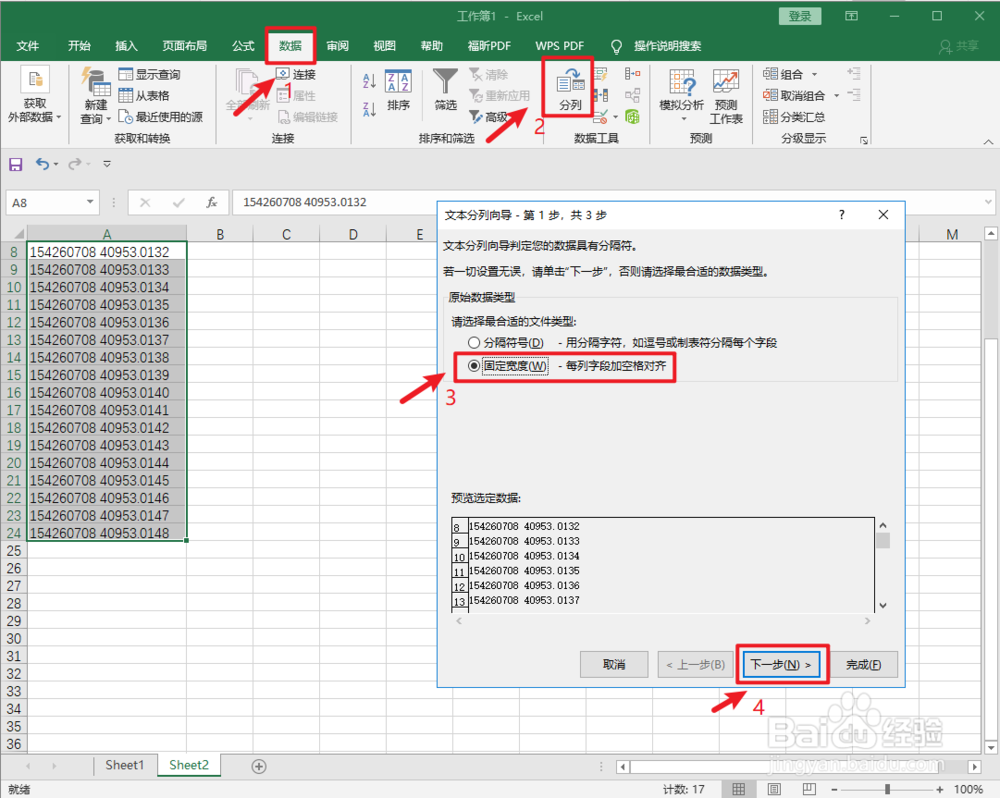Open Advanced (高级) filter options
The height and width of the screenshot is (798, 1000).
click(x=489, y=117)
